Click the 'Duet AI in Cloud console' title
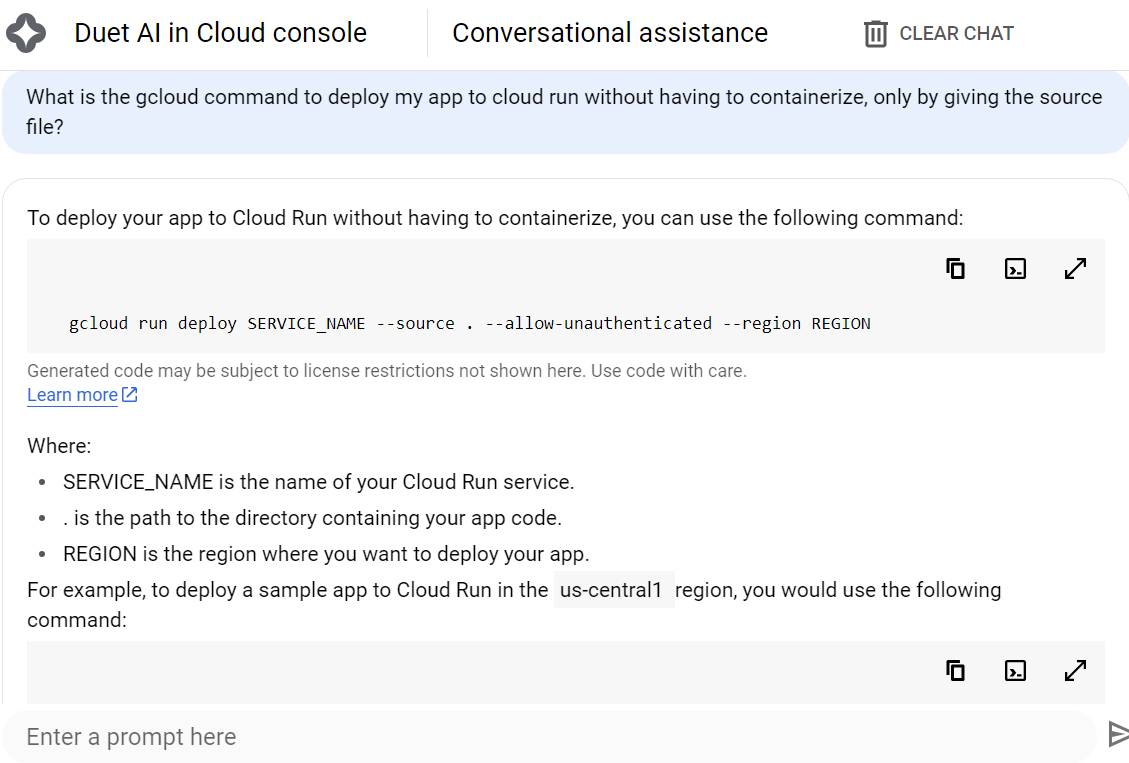Image resolution: width=1129 pixels, height=763 pixels. point(220,33)
